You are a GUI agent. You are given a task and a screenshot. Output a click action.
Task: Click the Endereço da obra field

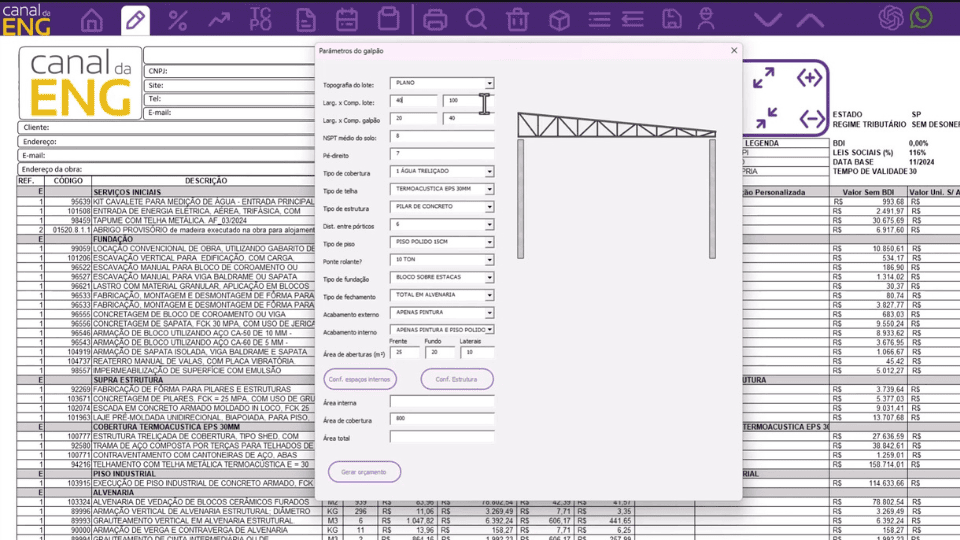(x=166, y=169)
